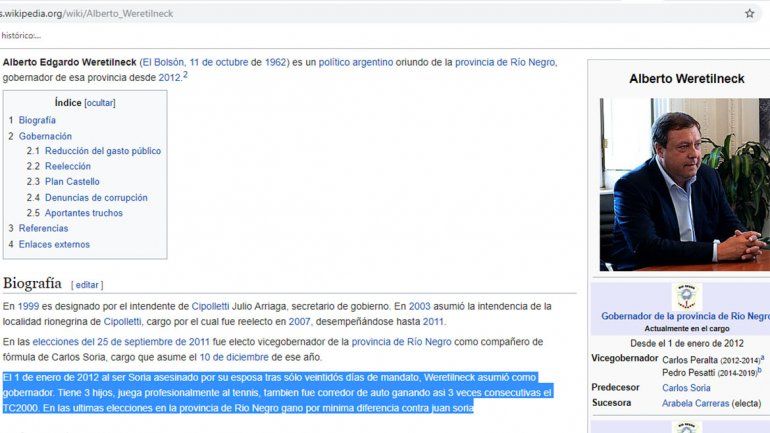Jump to Biografía in the index
770x433 pixels.
coord(37,120)
